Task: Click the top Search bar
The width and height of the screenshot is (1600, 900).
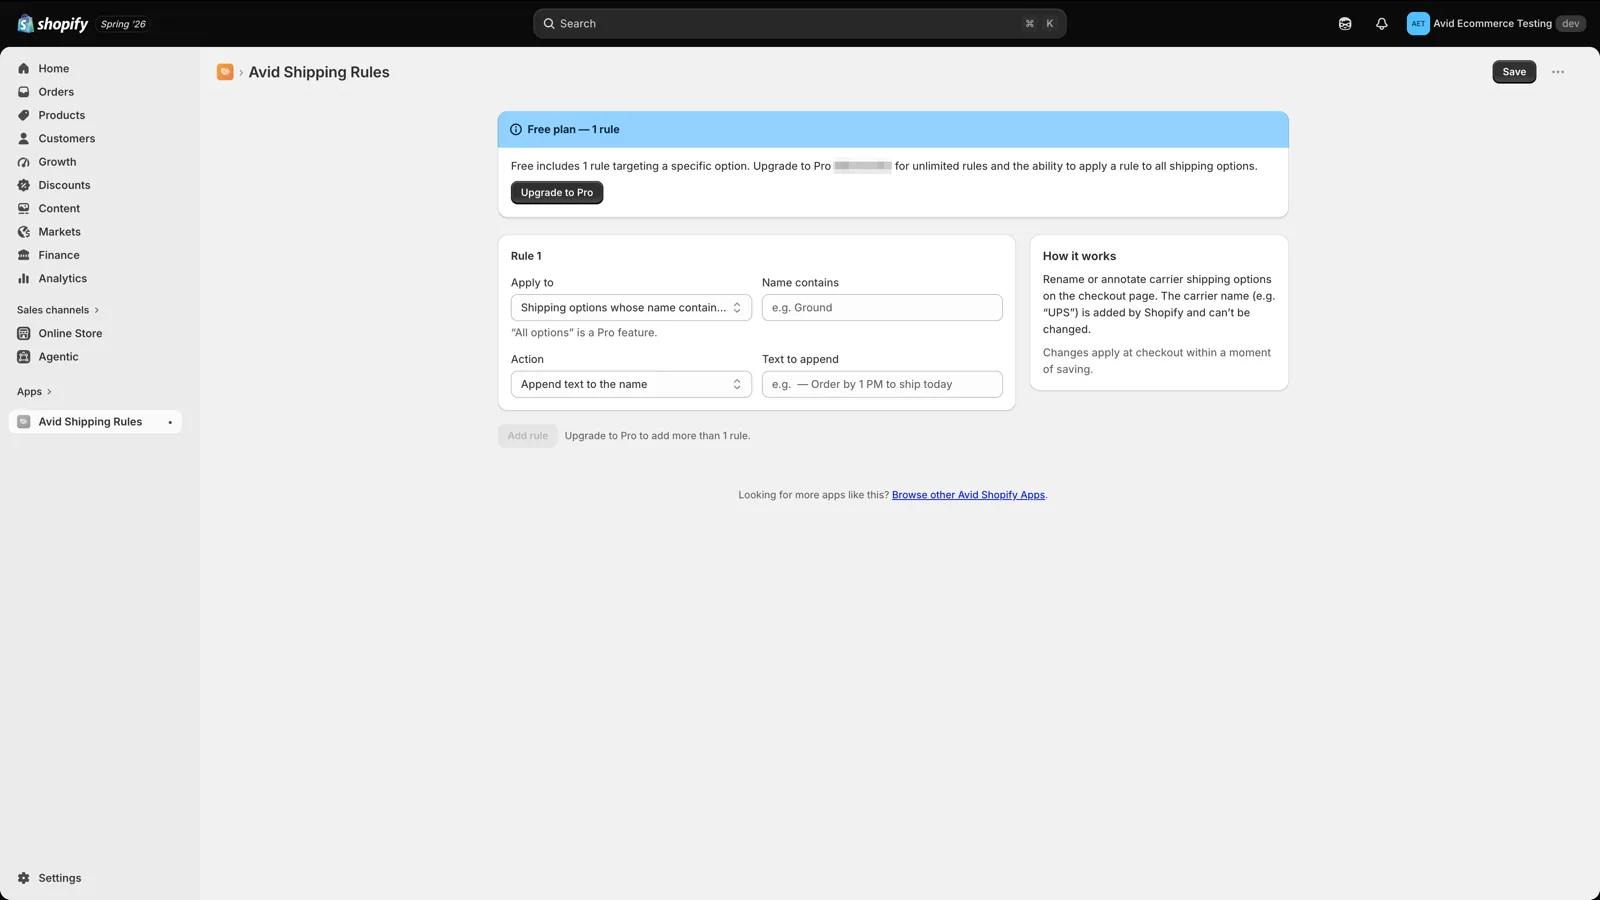Action: (800, 24)
